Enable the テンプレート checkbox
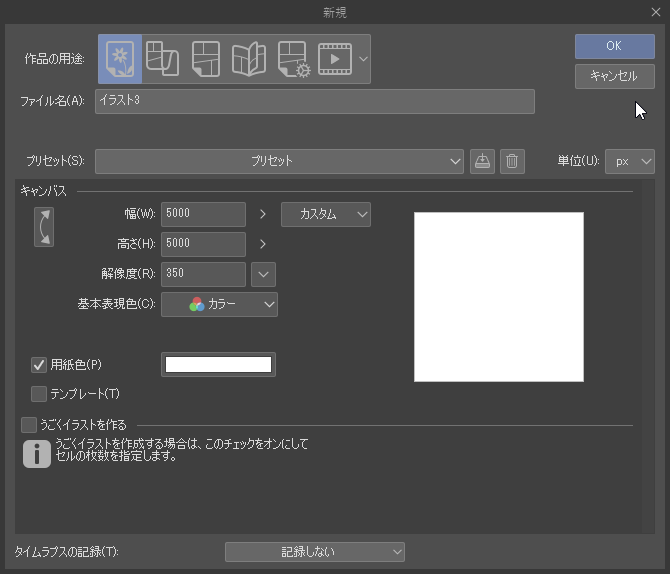This screenshot has height=574, width=670. click(x=40, y=394)
